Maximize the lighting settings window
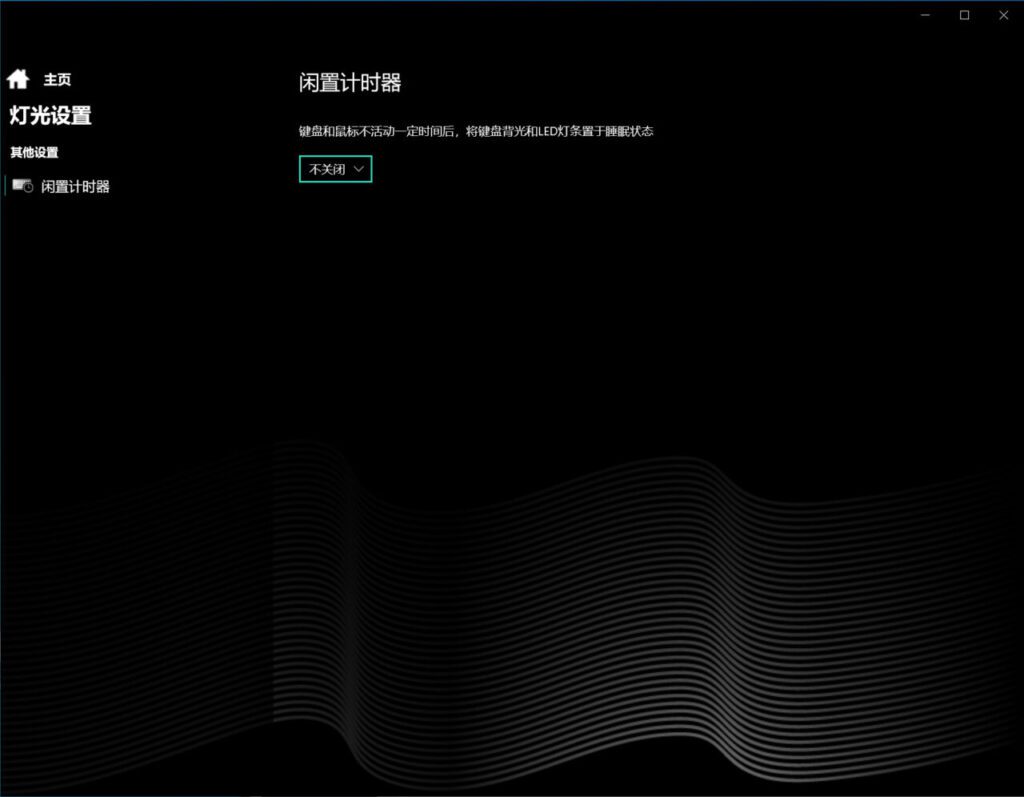 tap(964, 15)
